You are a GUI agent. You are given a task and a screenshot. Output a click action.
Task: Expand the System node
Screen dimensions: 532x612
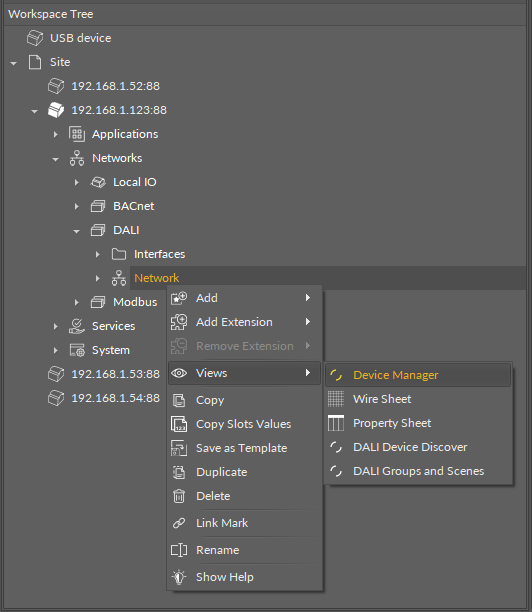pyautogui.click(x=55, y=350)
